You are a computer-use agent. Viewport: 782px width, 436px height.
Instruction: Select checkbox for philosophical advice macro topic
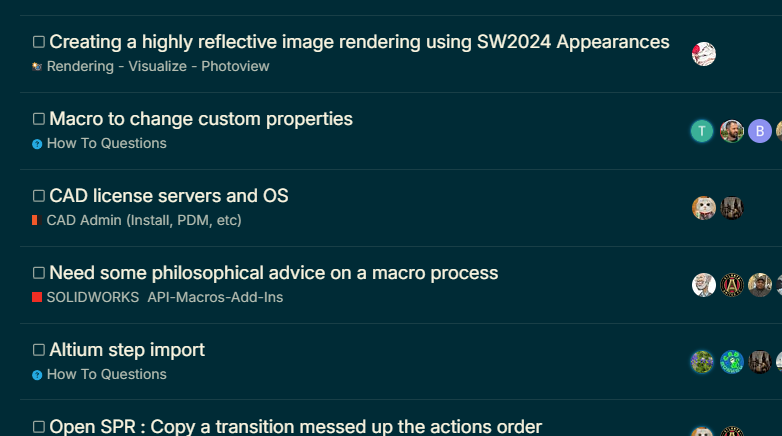click(x=39, y=273)
